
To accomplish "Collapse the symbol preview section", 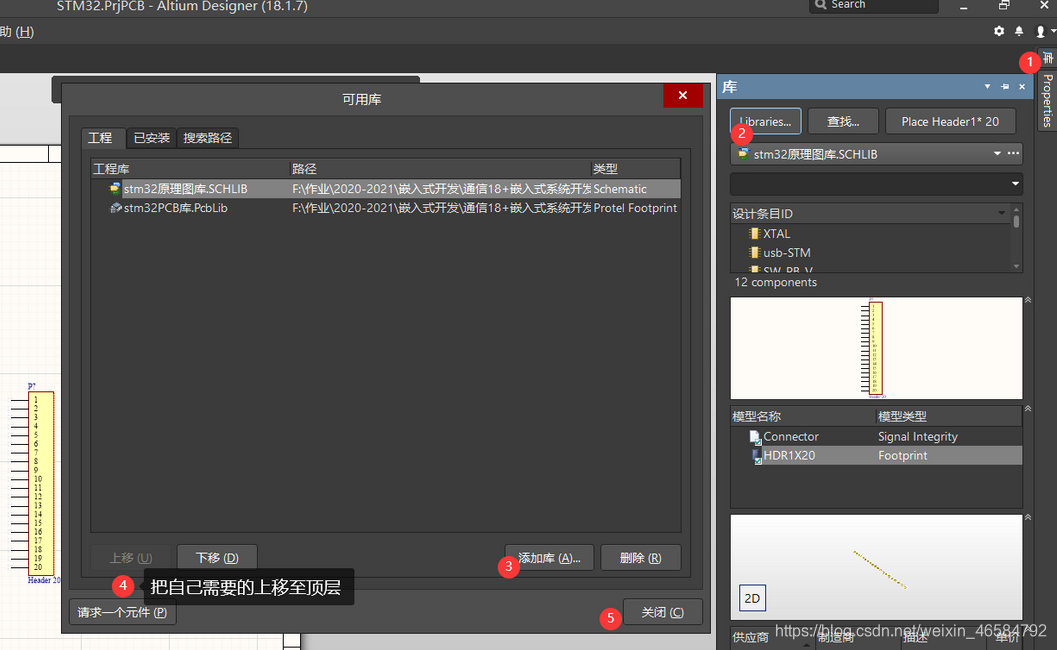I will [x=1028, y=300].
